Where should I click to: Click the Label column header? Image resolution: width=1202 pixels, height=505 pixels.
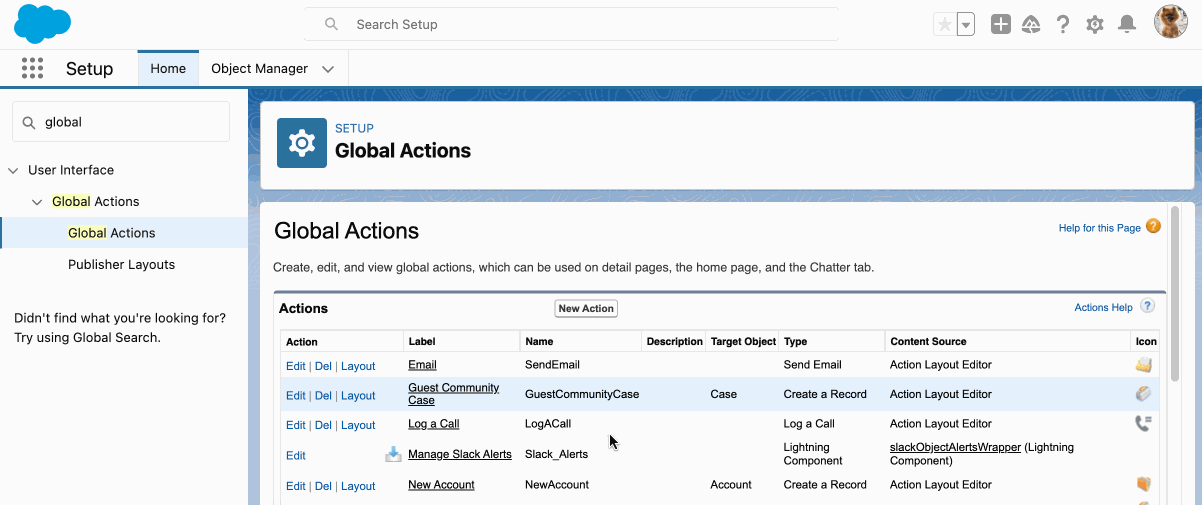point(422,342)
